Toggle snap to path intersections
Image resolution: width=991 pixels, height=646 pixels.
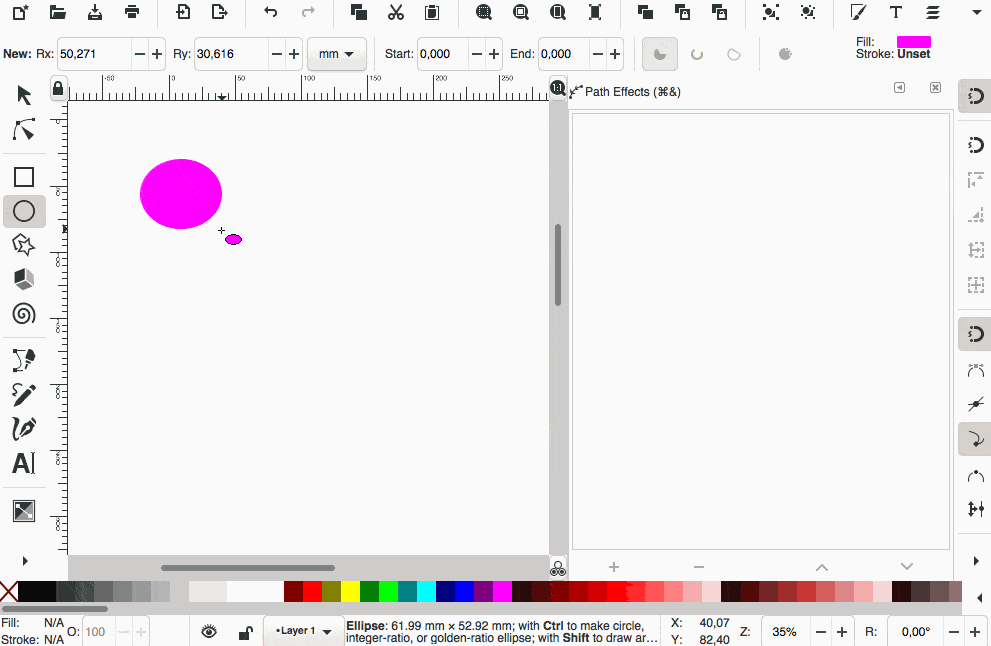click(x=975, y=404)
